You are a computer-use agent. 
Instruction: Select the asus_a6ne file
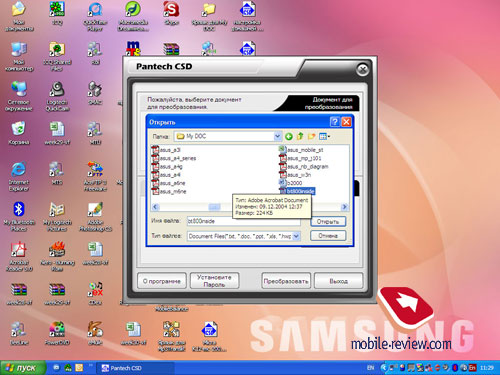tap(168, 183)
